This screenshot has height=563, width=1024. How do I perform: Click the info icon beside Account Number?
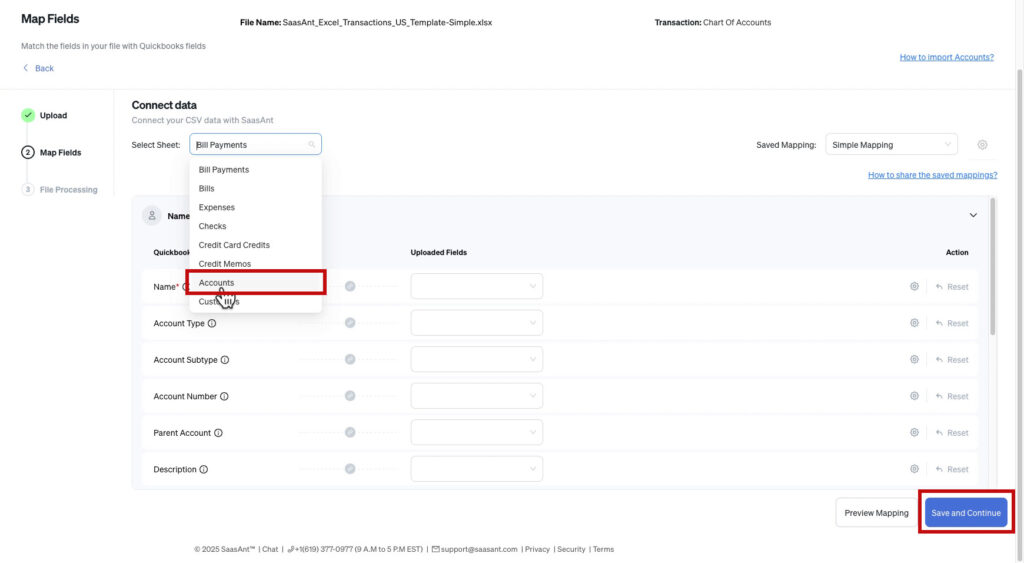coord(224,397)
